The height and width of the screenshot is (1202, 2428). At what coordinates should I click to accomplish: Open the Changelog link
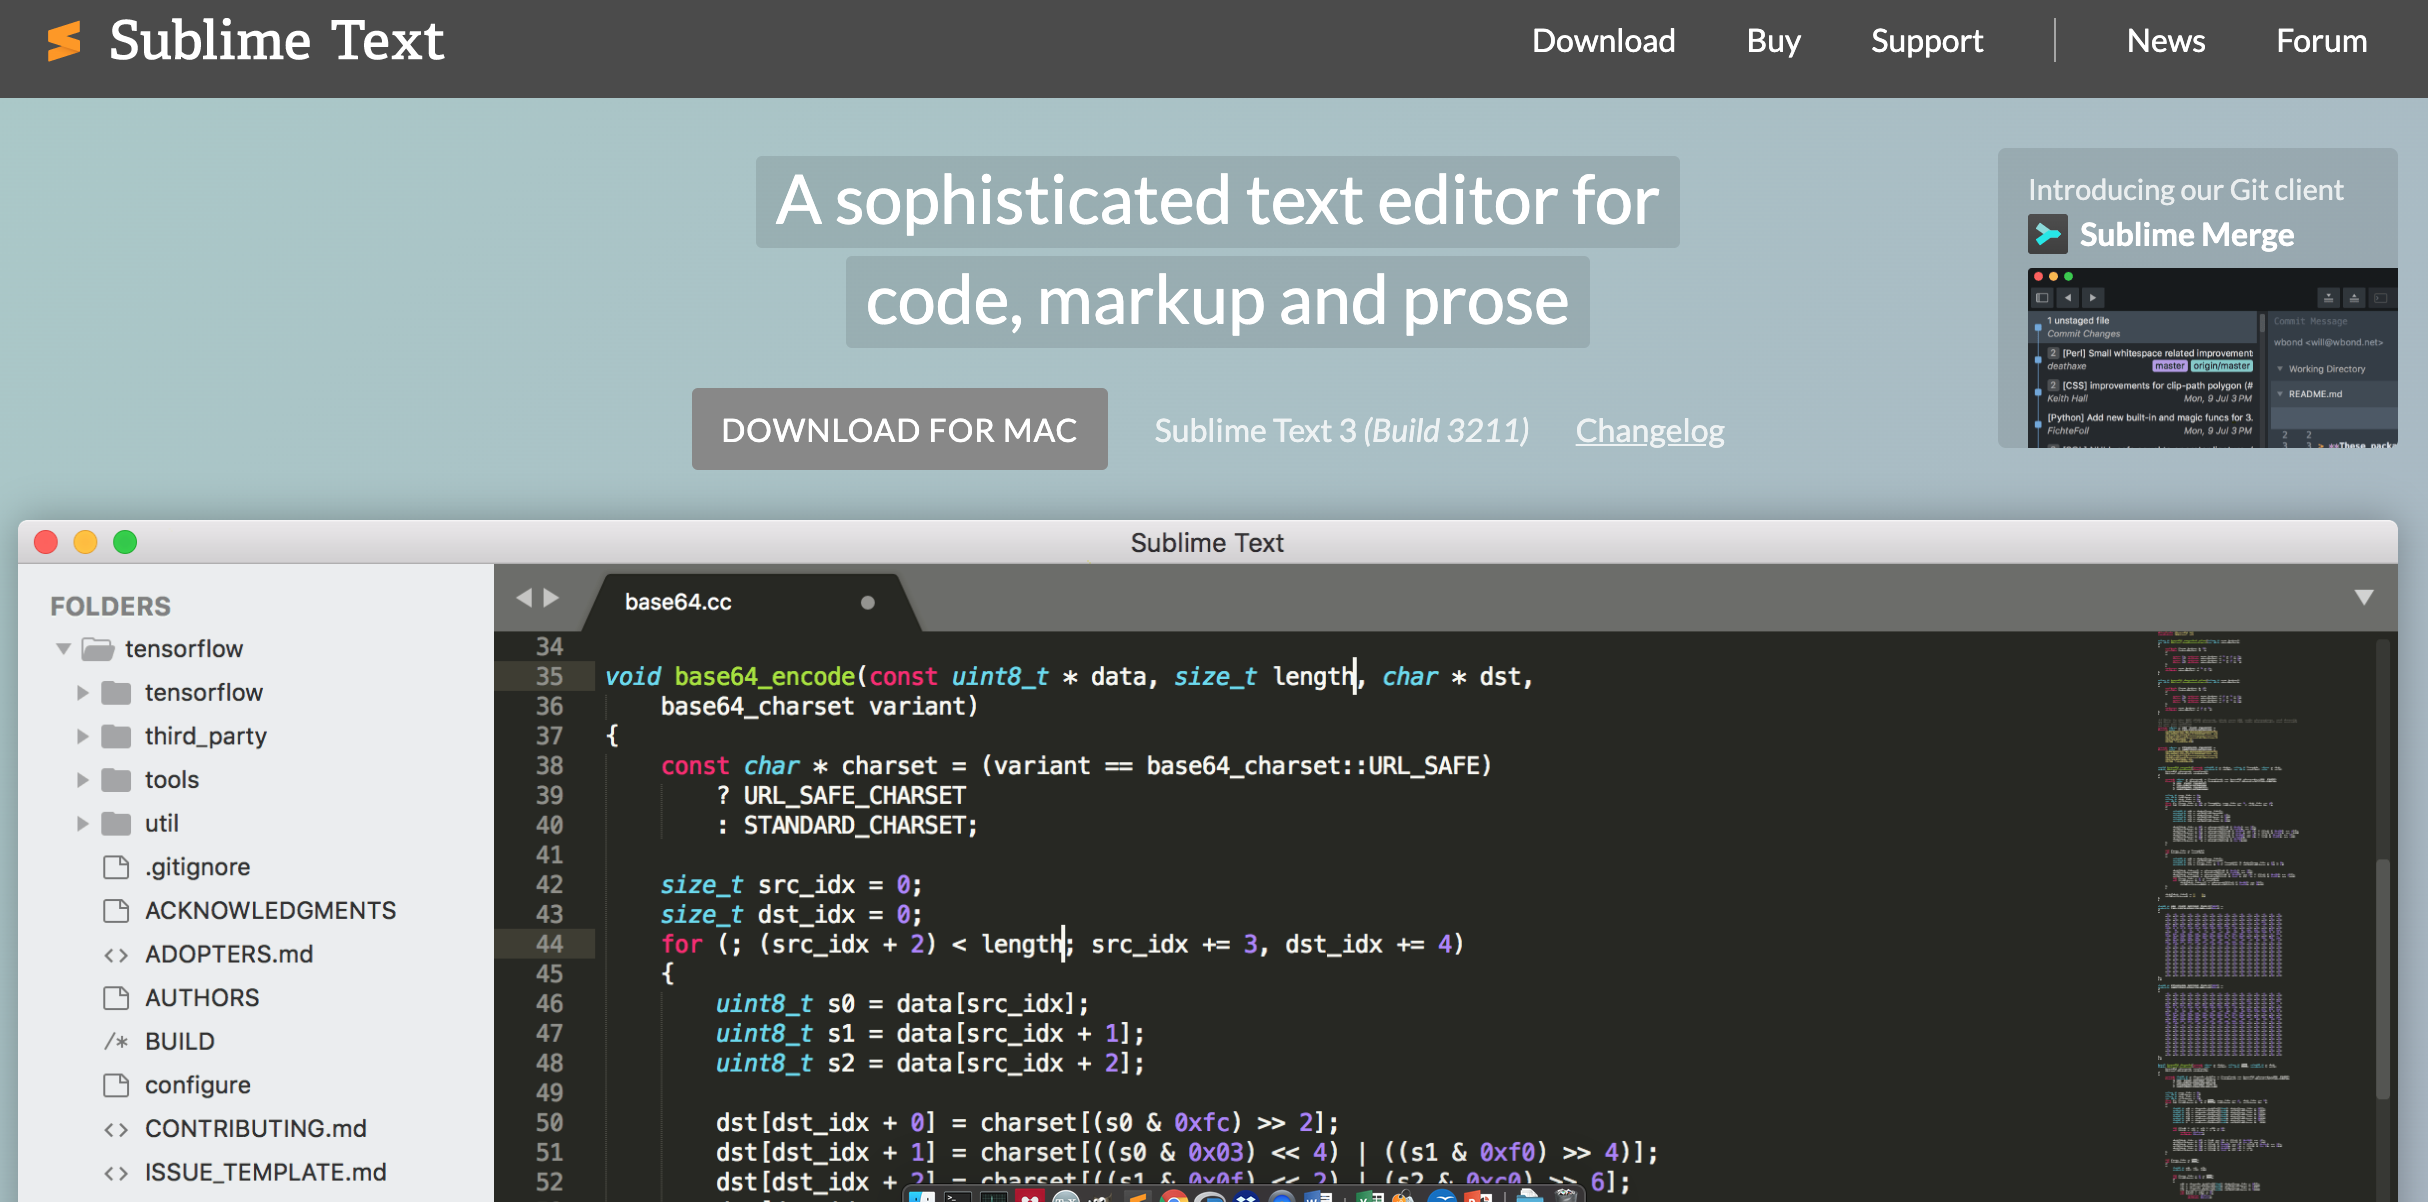coord(1650,431)
